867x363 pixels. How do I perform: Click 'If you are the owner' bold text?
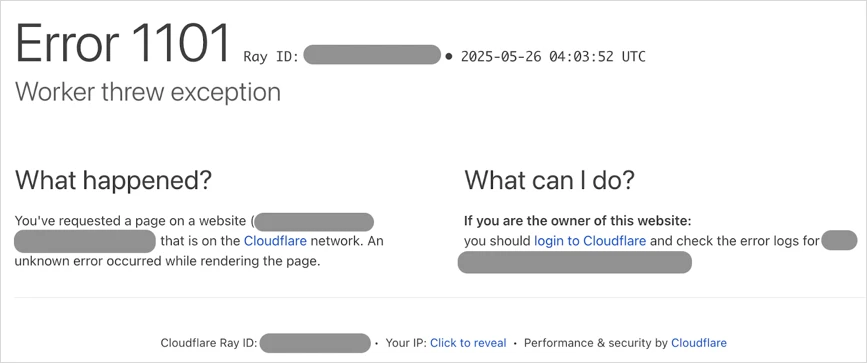pyautogui.click(x=578, y=222)
